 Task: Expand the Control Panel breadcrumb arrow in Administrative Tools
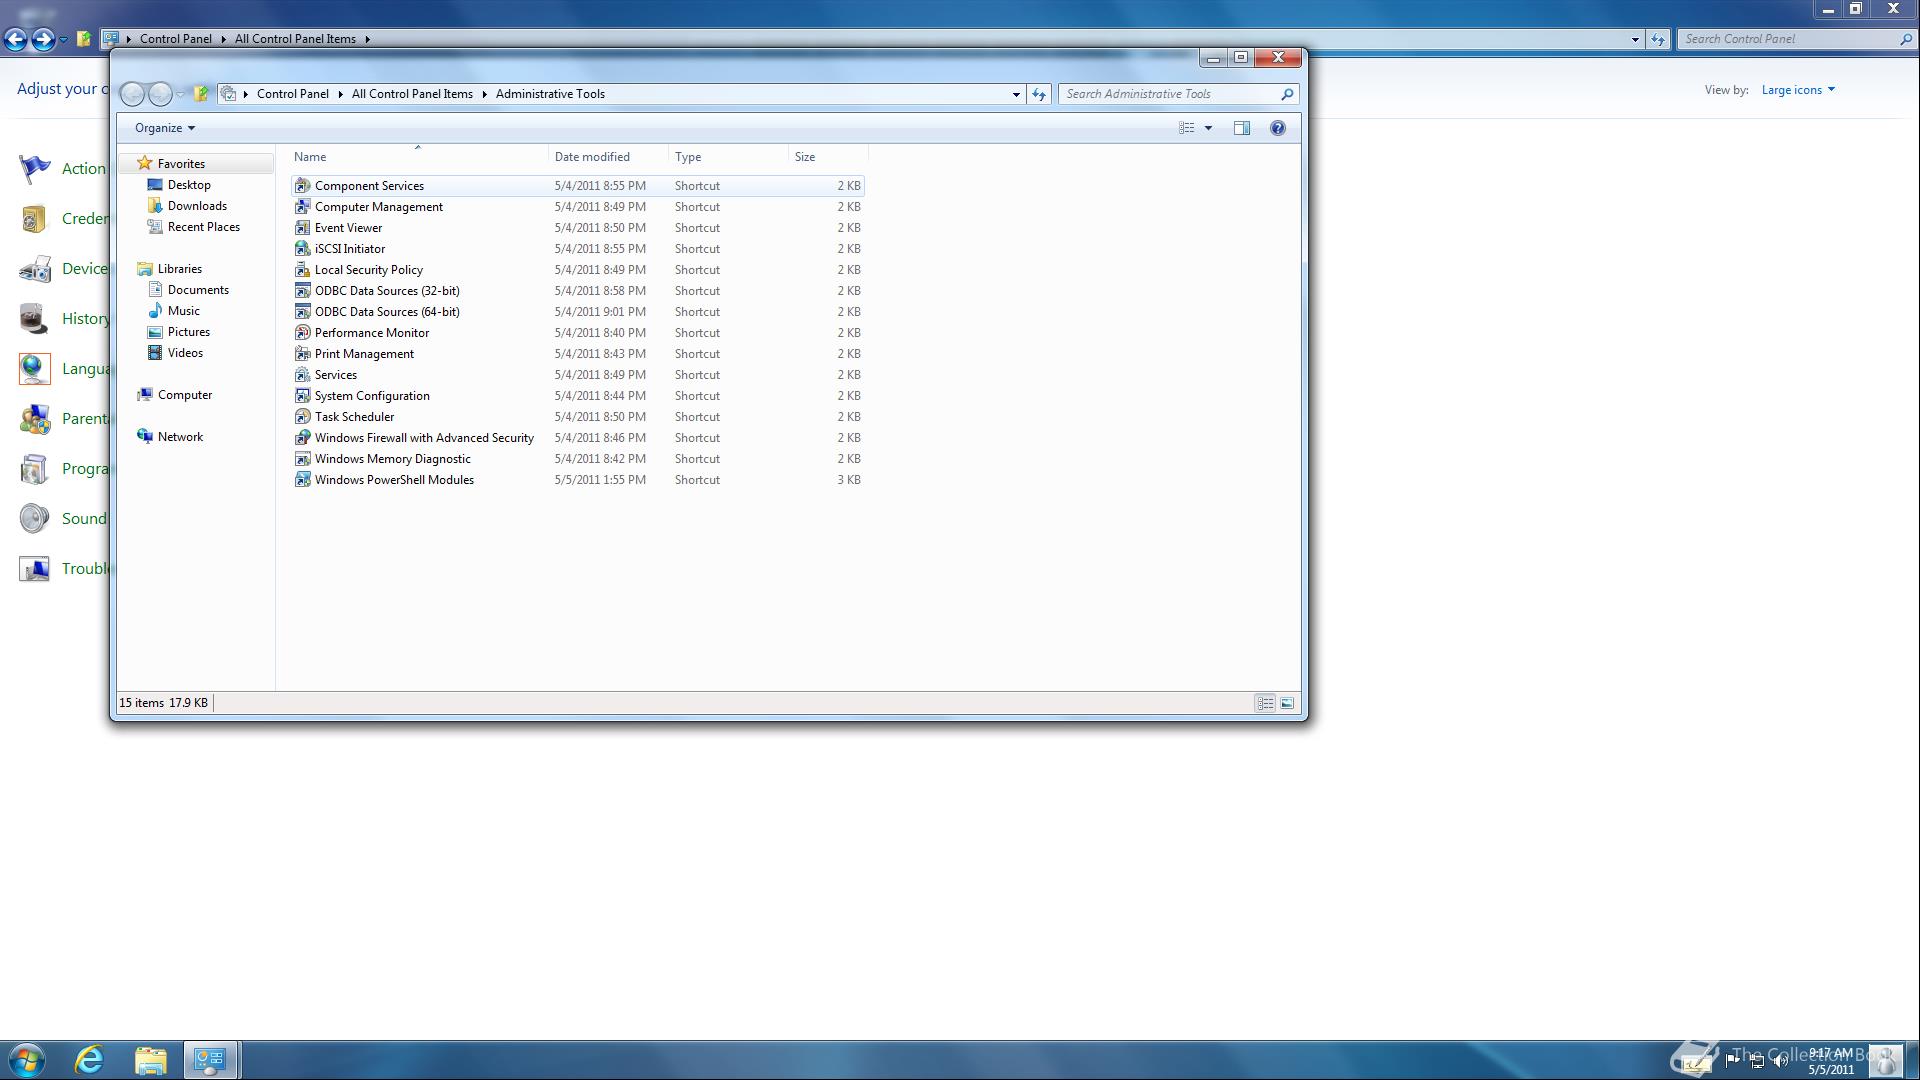[x=340, y=94]
